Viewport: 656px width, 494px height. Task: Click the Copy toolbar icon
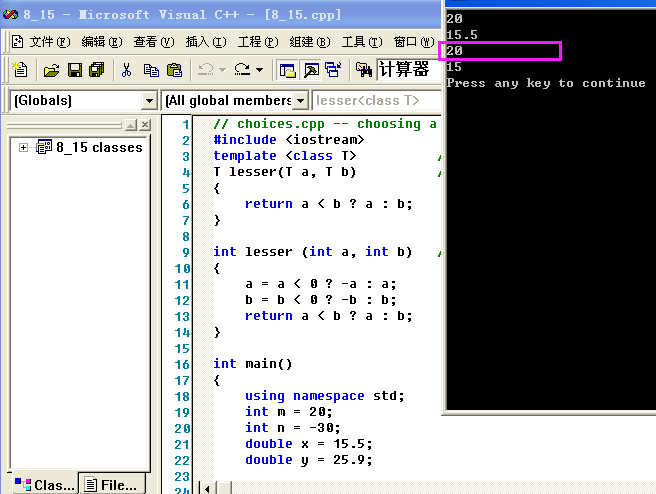(x=151, y=70)
